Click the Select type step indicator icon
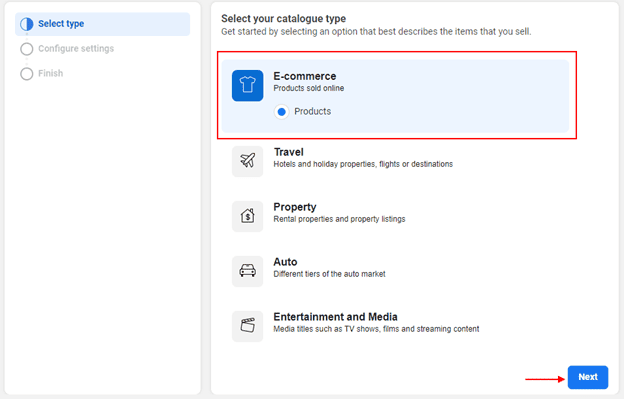Viewport: 624px width, 399px height. pyautogui.click(x=27, y=24)
